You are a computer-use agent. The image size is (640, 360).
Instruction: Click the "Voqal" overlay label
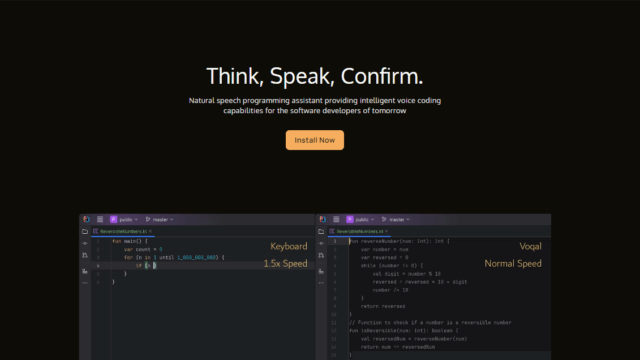point(530,247)
